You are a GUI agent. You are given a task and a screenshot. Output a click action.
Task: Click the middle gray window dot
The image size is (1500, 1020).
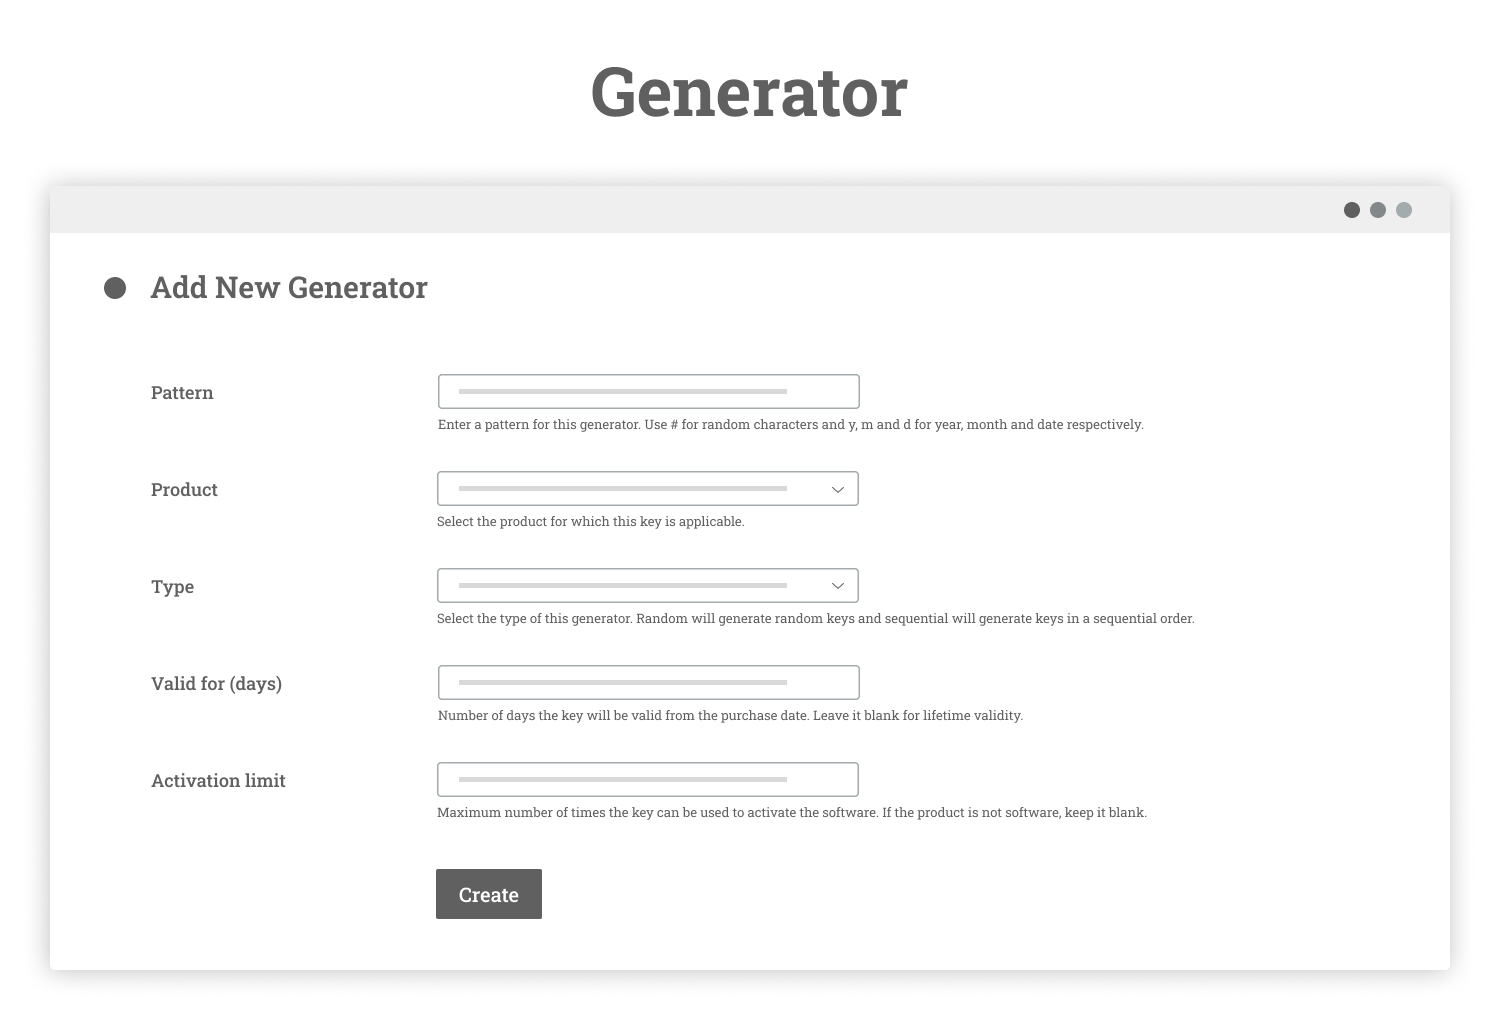click(x=1378, y=210)
